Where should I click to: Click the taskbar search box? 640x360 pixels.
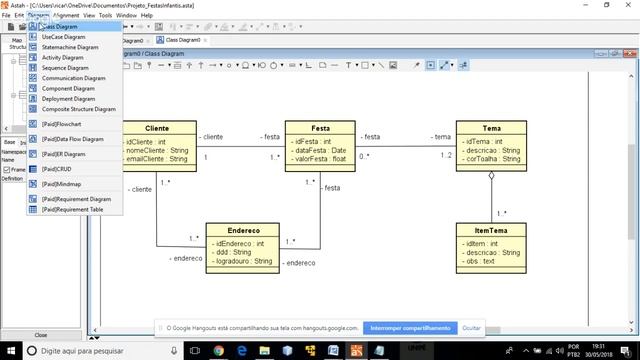[x=102, y=351]
